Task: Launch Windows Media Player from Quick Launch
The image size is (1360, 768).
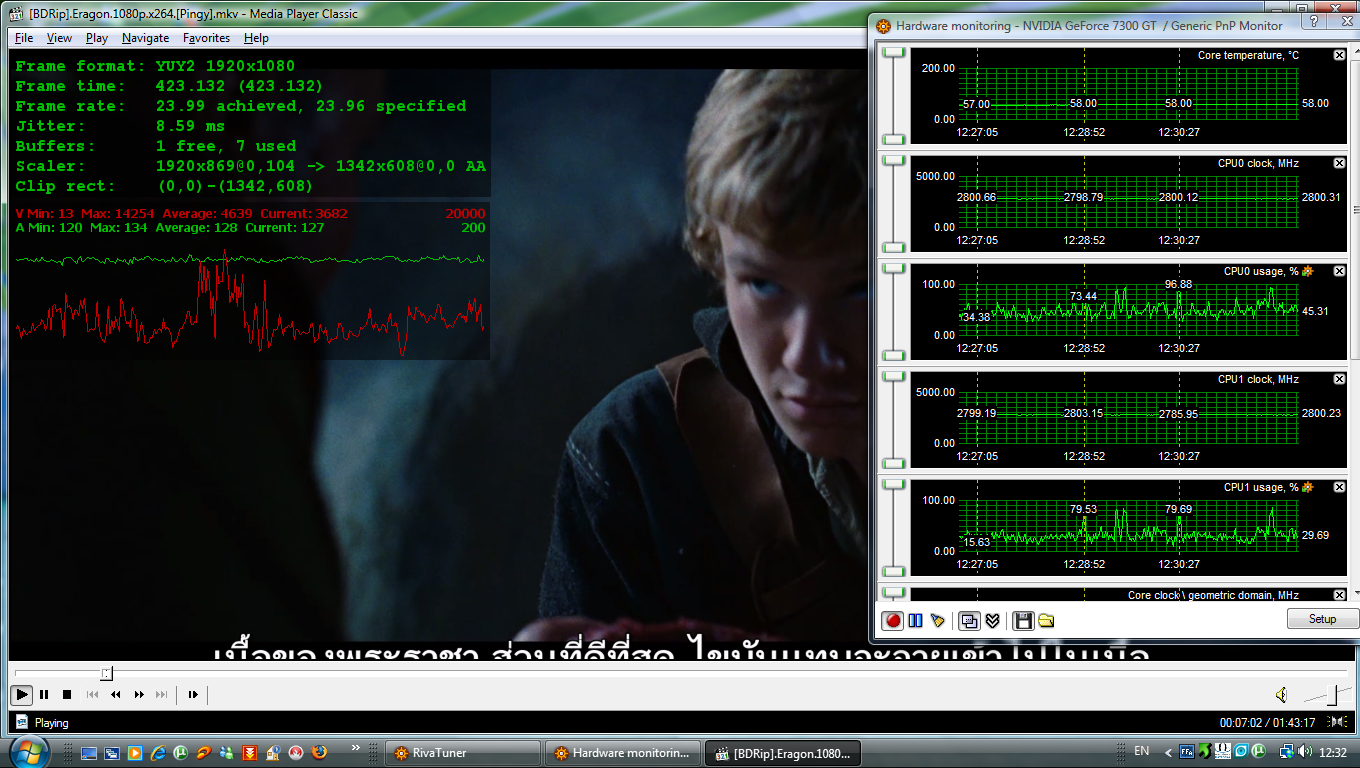Action: [135, 752]
